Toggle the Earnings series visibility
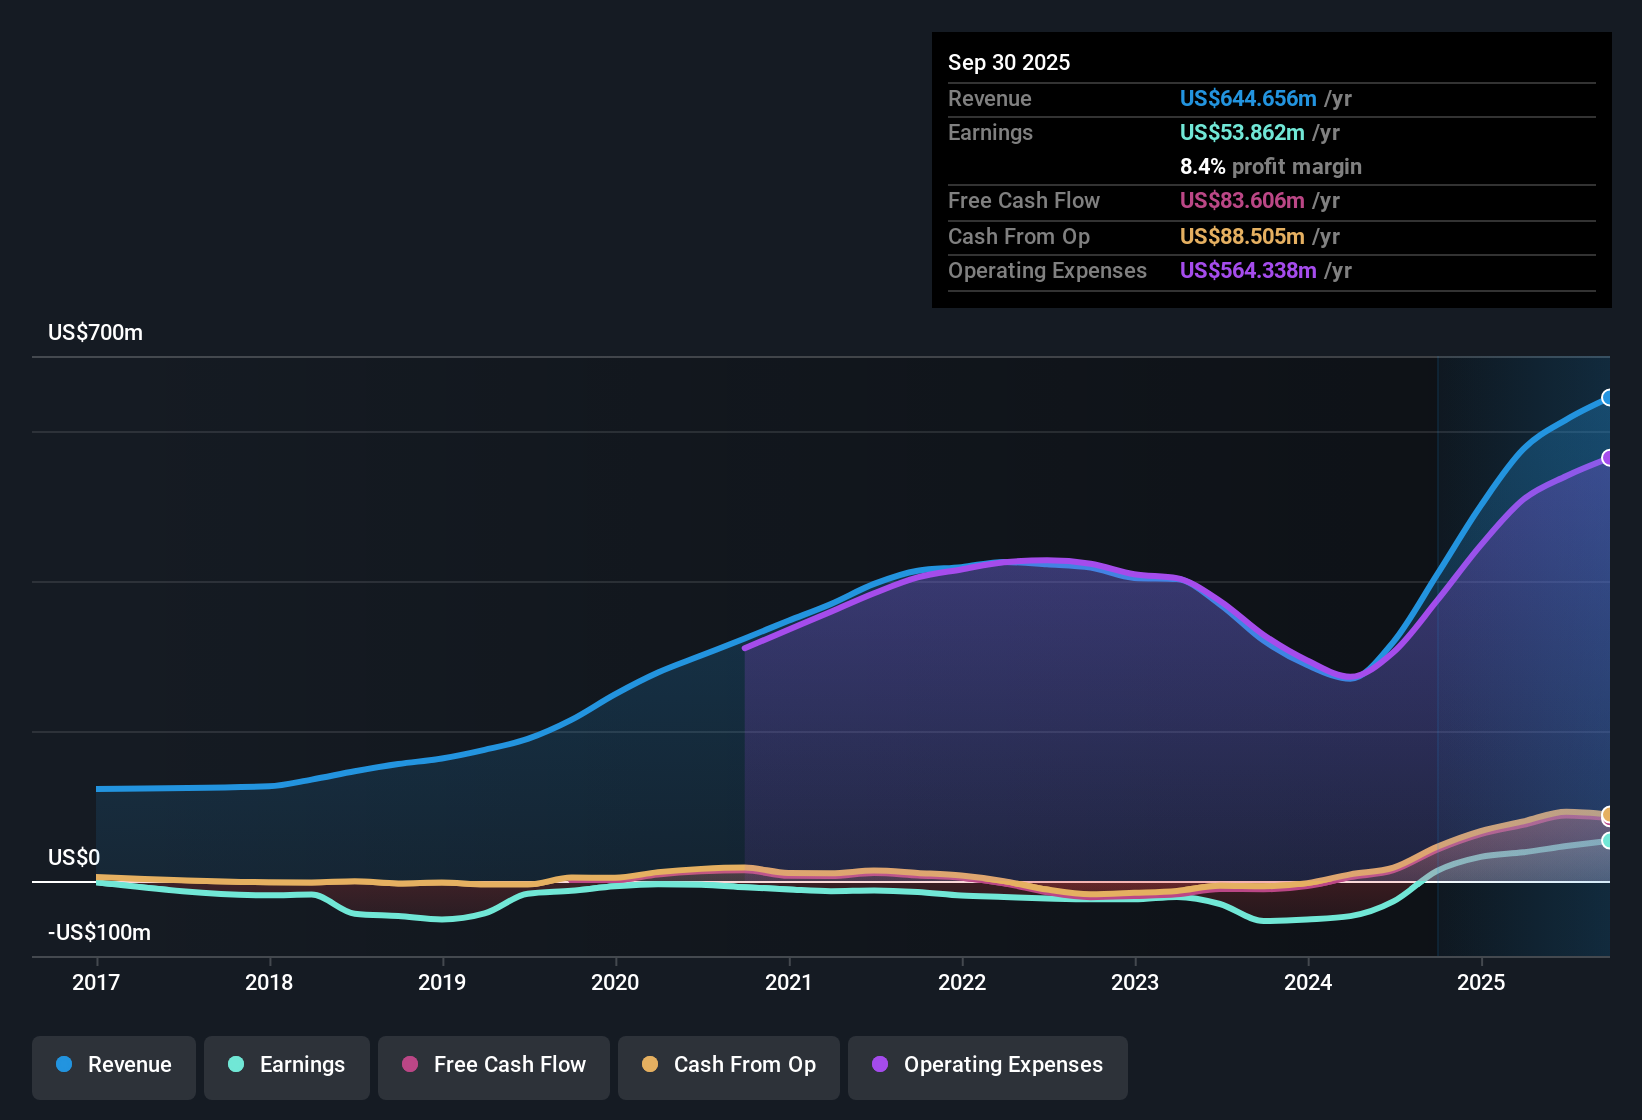The image size is (1642, 1120). tap(287, 1066)
